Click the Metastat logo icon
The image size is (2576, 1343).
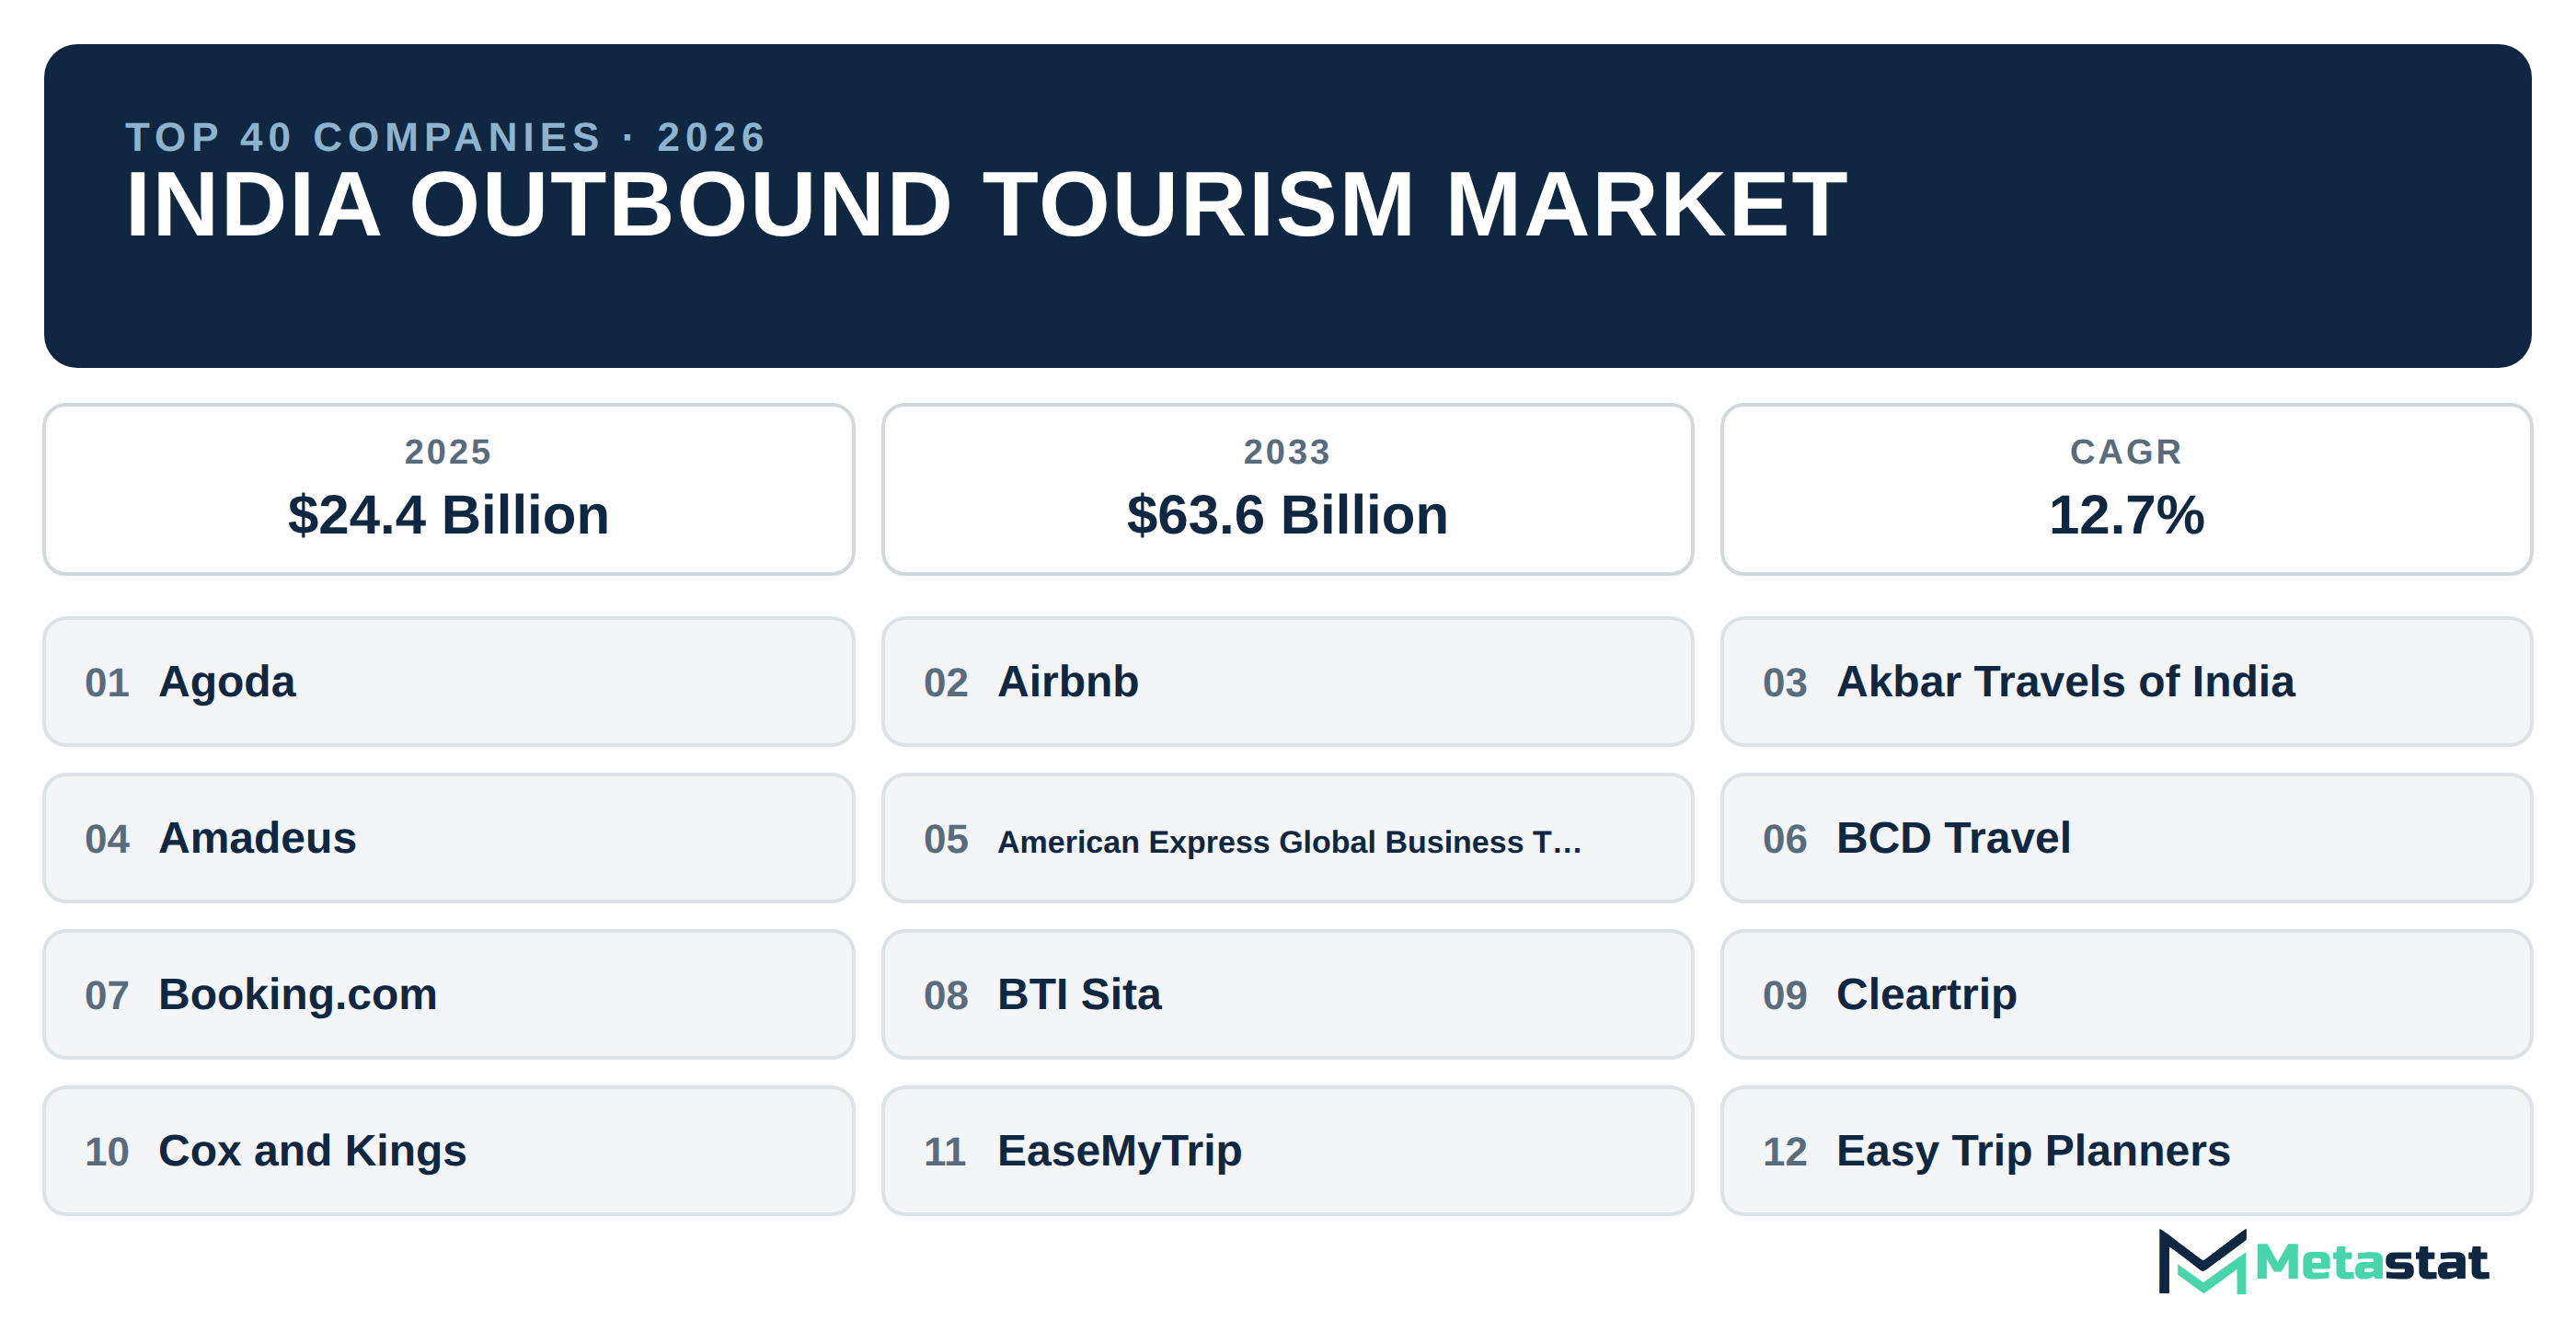pos(2202,1262)
